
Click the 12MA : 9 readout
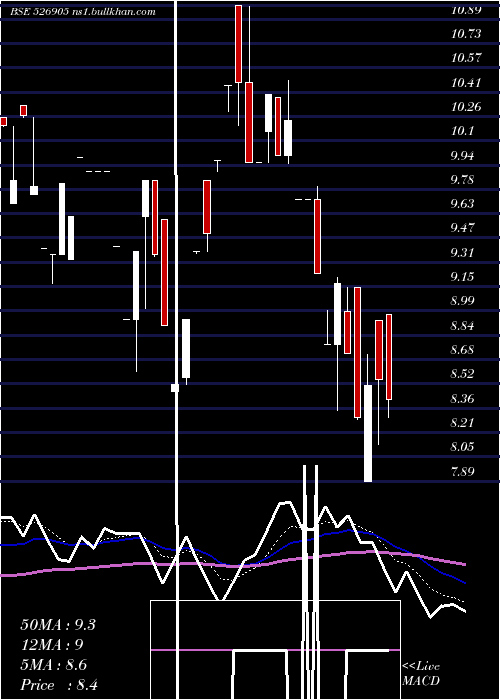(52, 645)
